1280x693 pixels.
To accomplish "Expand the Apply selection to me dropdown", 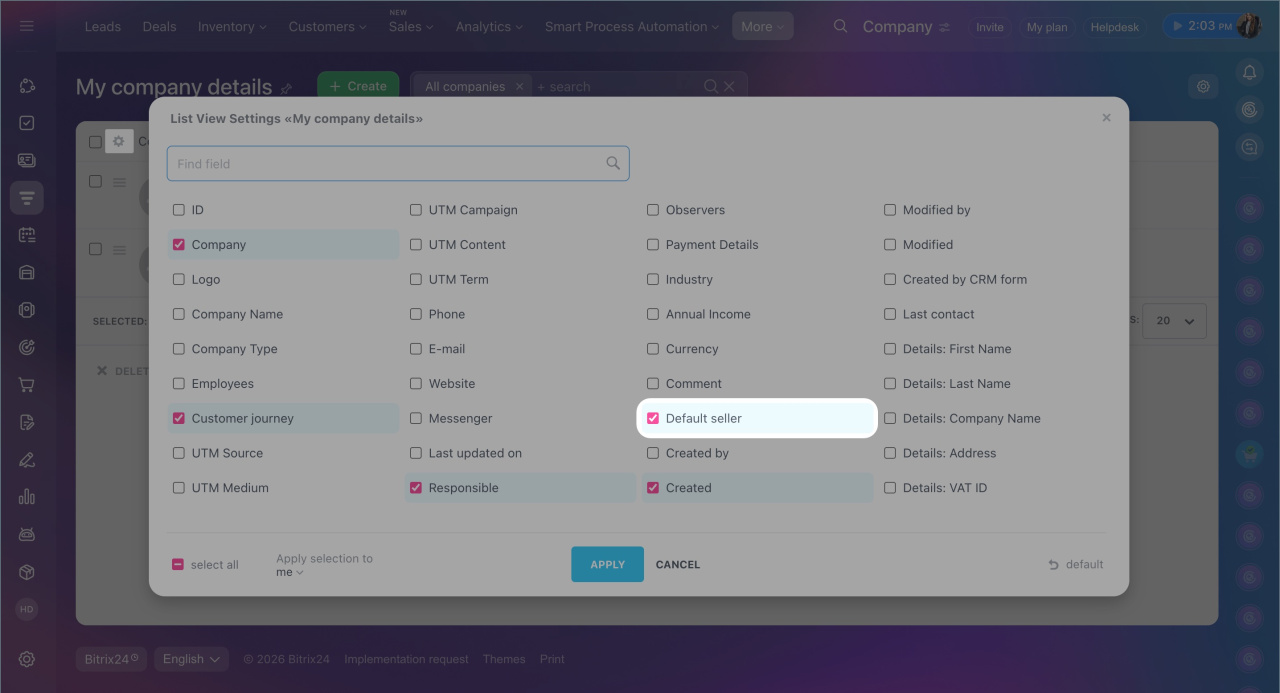I will 289,573.
